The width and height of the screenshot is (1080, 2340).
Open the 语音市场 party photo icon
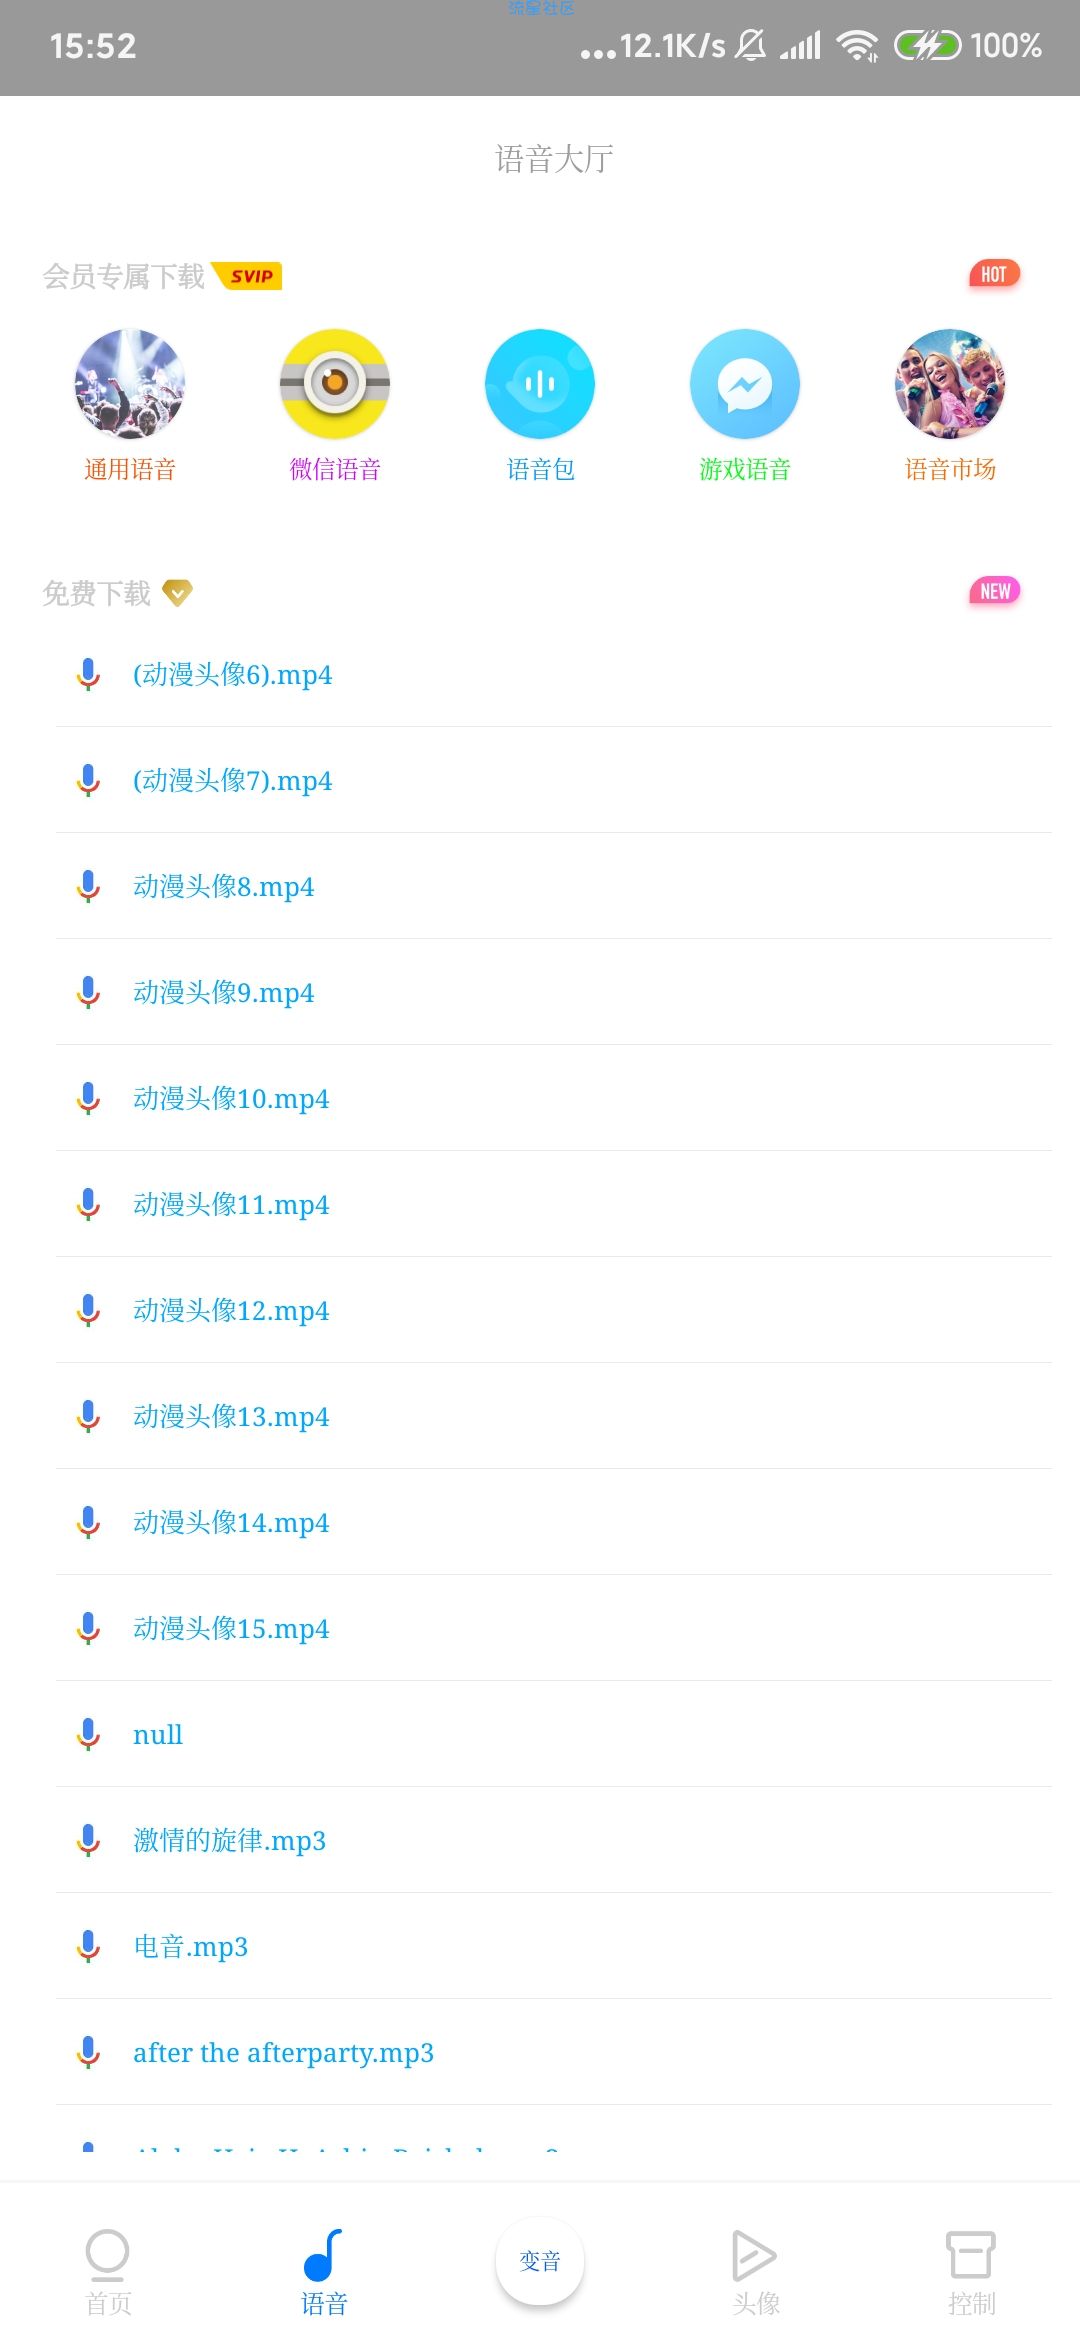pos(950,384)
